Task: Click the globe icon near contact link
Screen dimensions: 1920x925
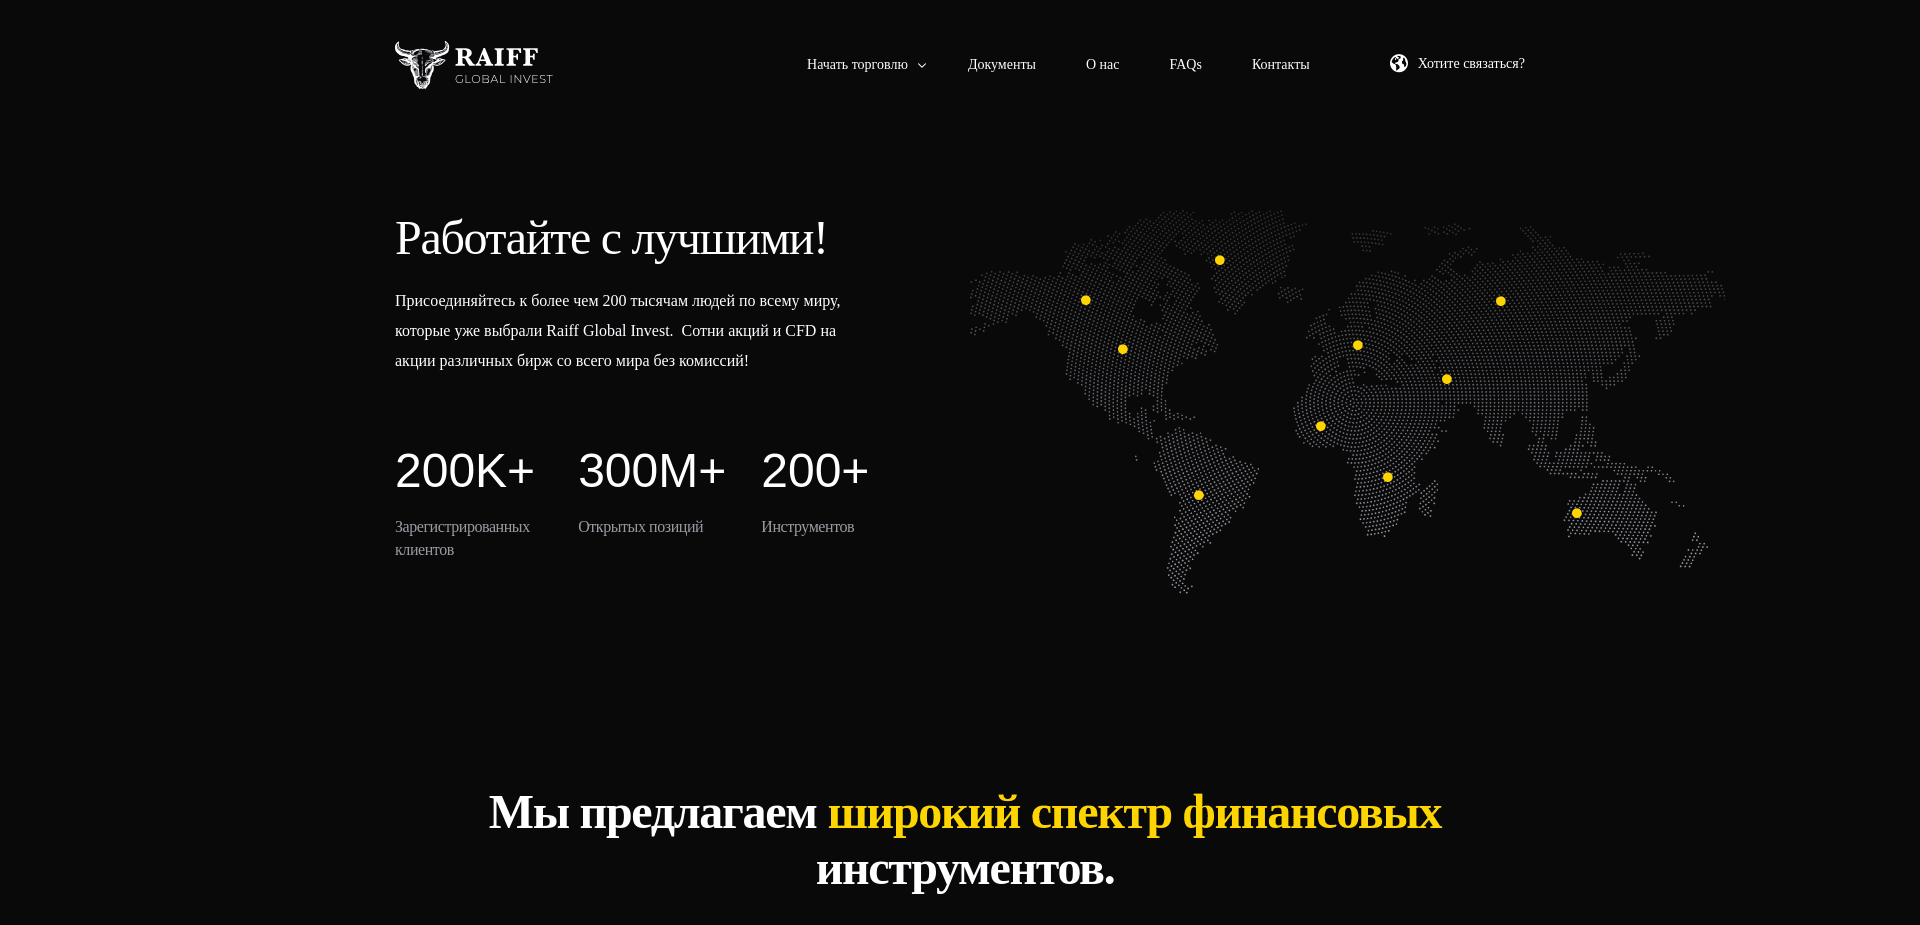Action: (x=1399, y=63)
